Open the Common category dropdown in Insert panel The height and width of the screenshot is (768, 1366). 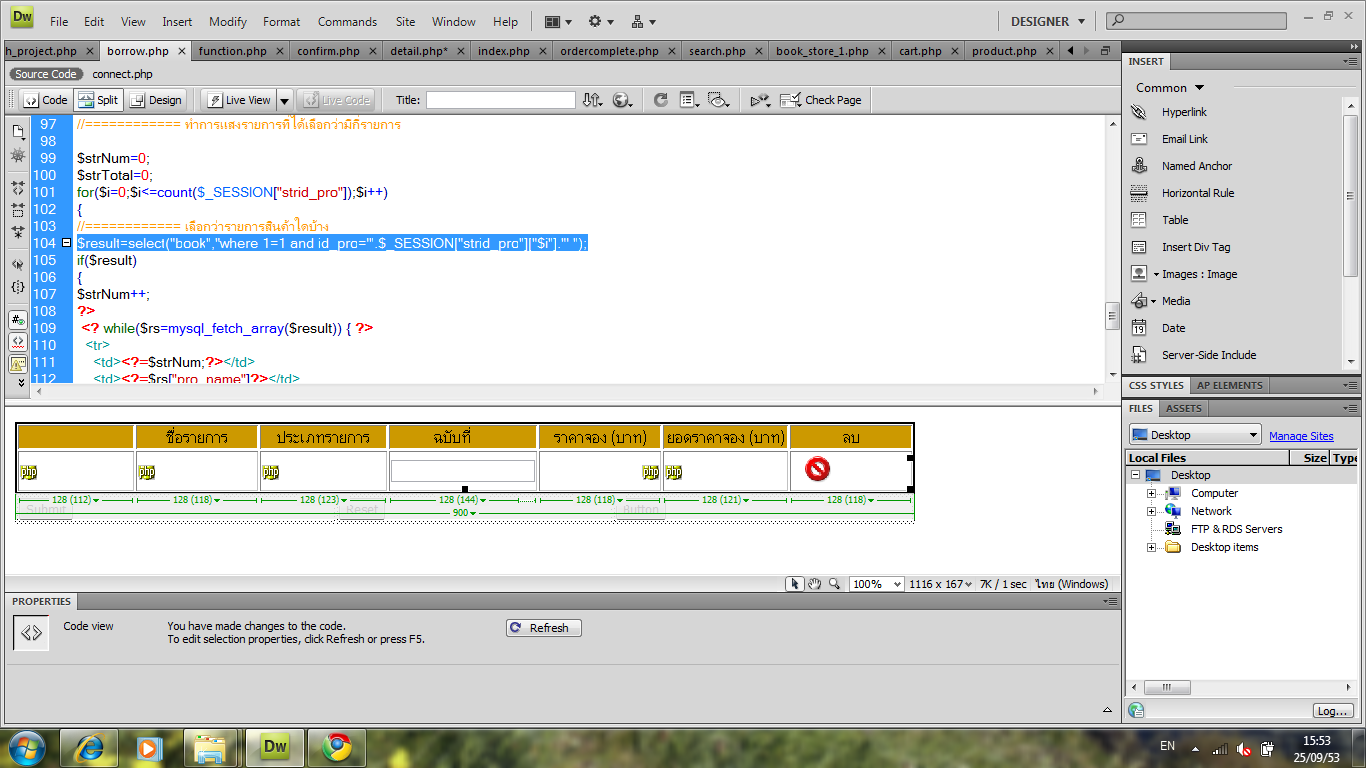1170,88
